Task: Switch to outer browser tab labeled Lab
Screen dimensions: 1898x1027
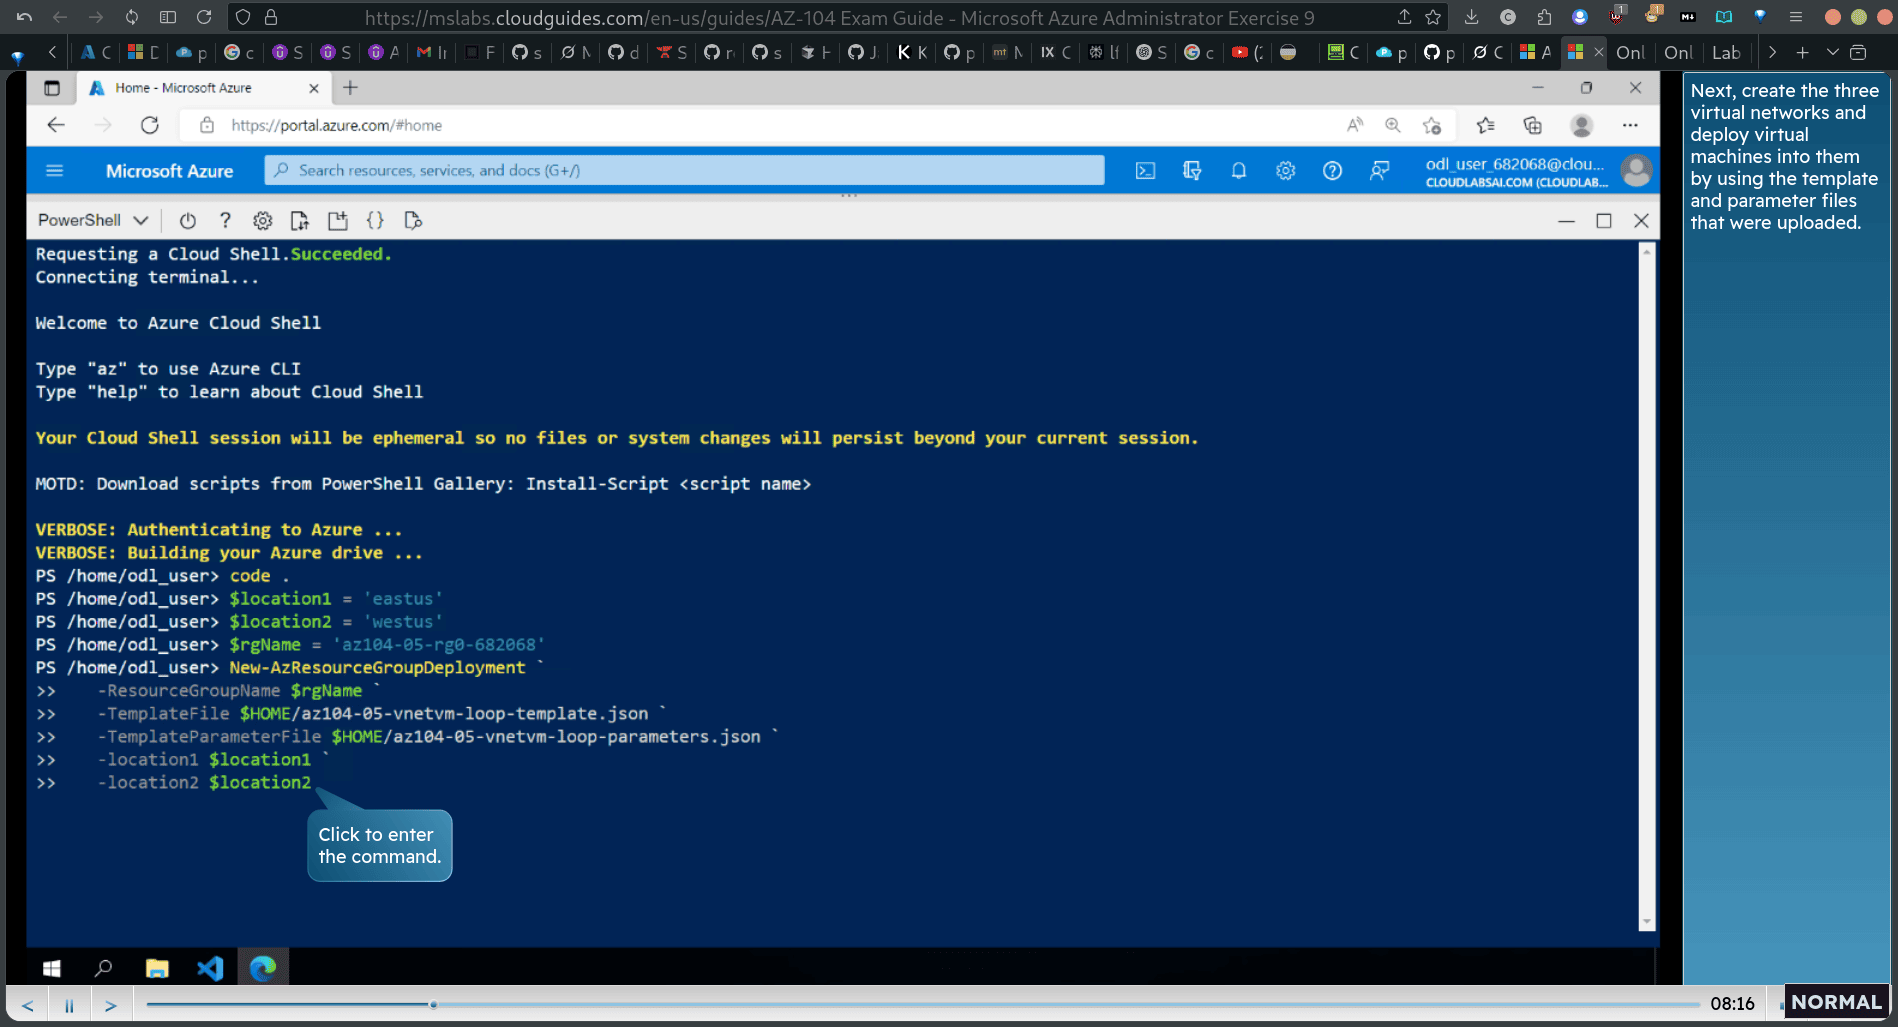Action: pos(1726,52)
